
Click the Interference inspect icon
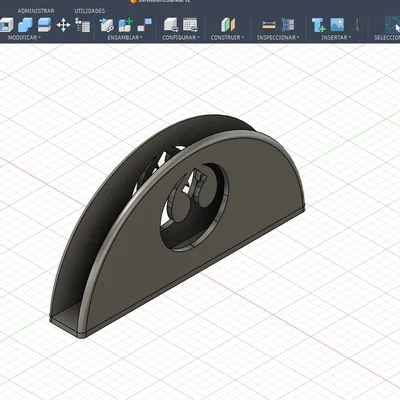[x=288, y=25]
